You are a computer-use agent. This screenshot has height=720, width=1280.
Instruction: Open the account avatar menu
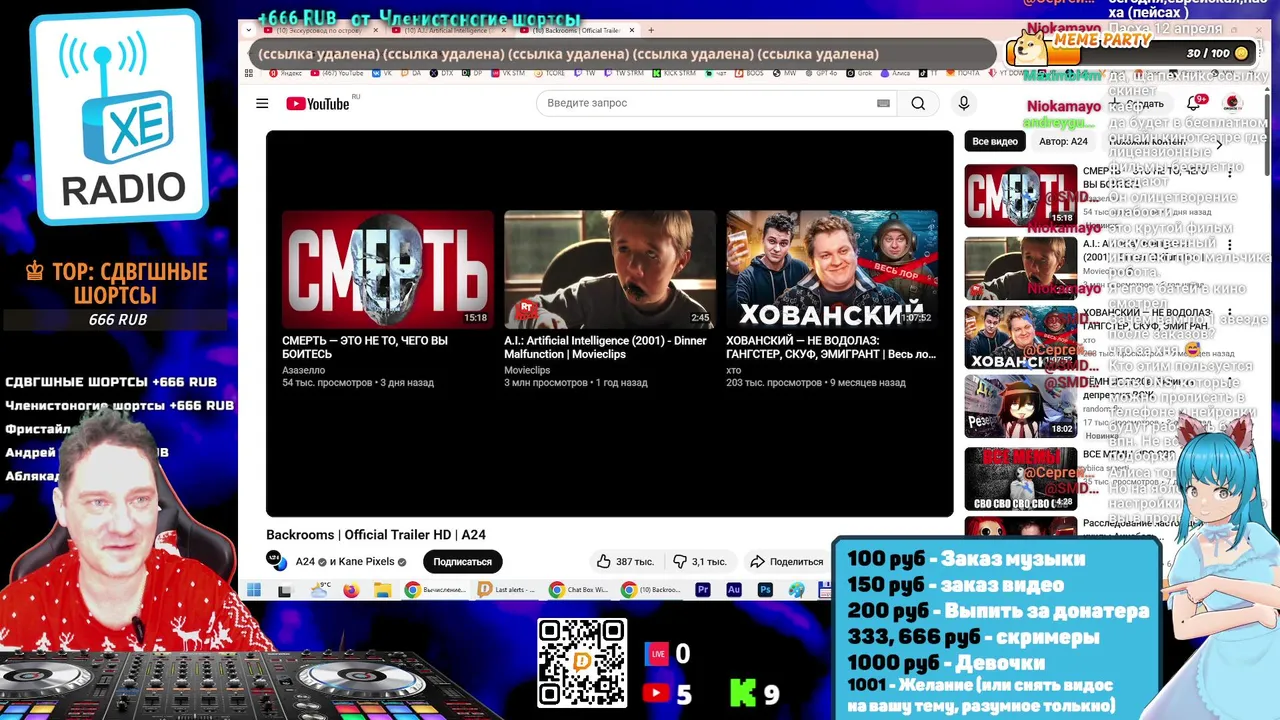pos(1232,103)
